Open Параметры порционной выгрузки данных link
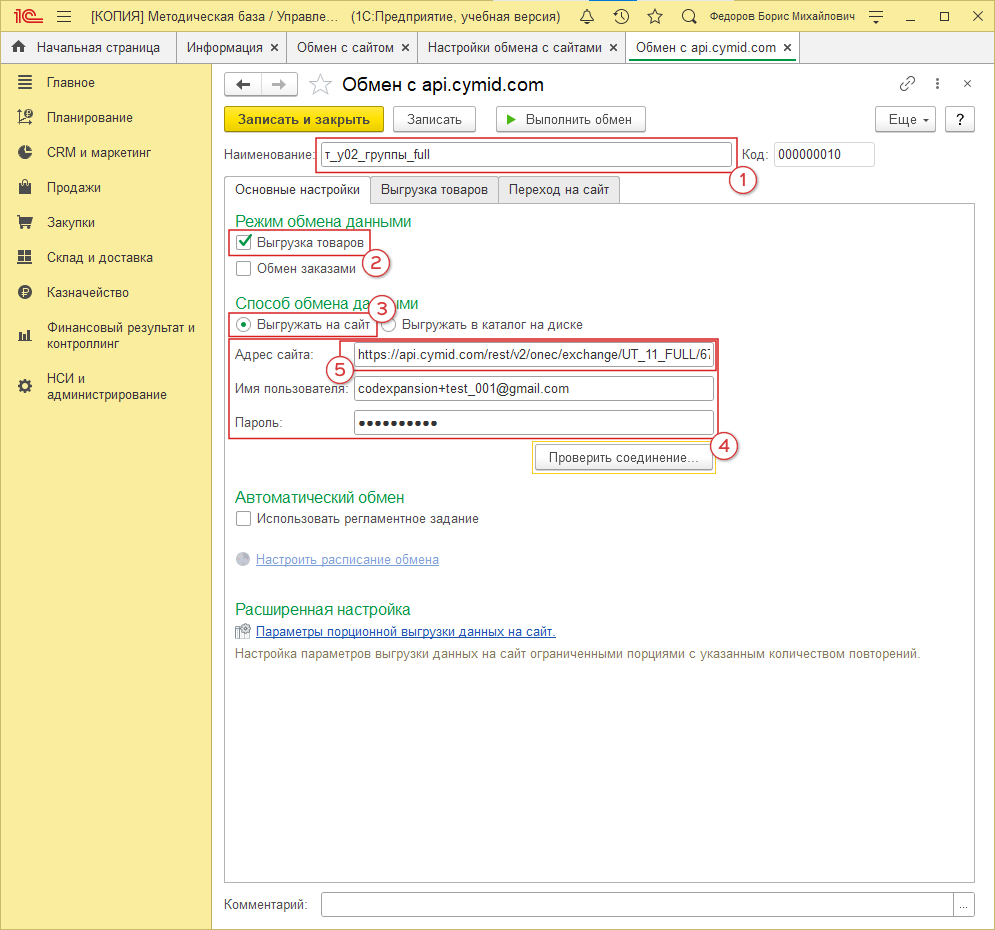 405,632
